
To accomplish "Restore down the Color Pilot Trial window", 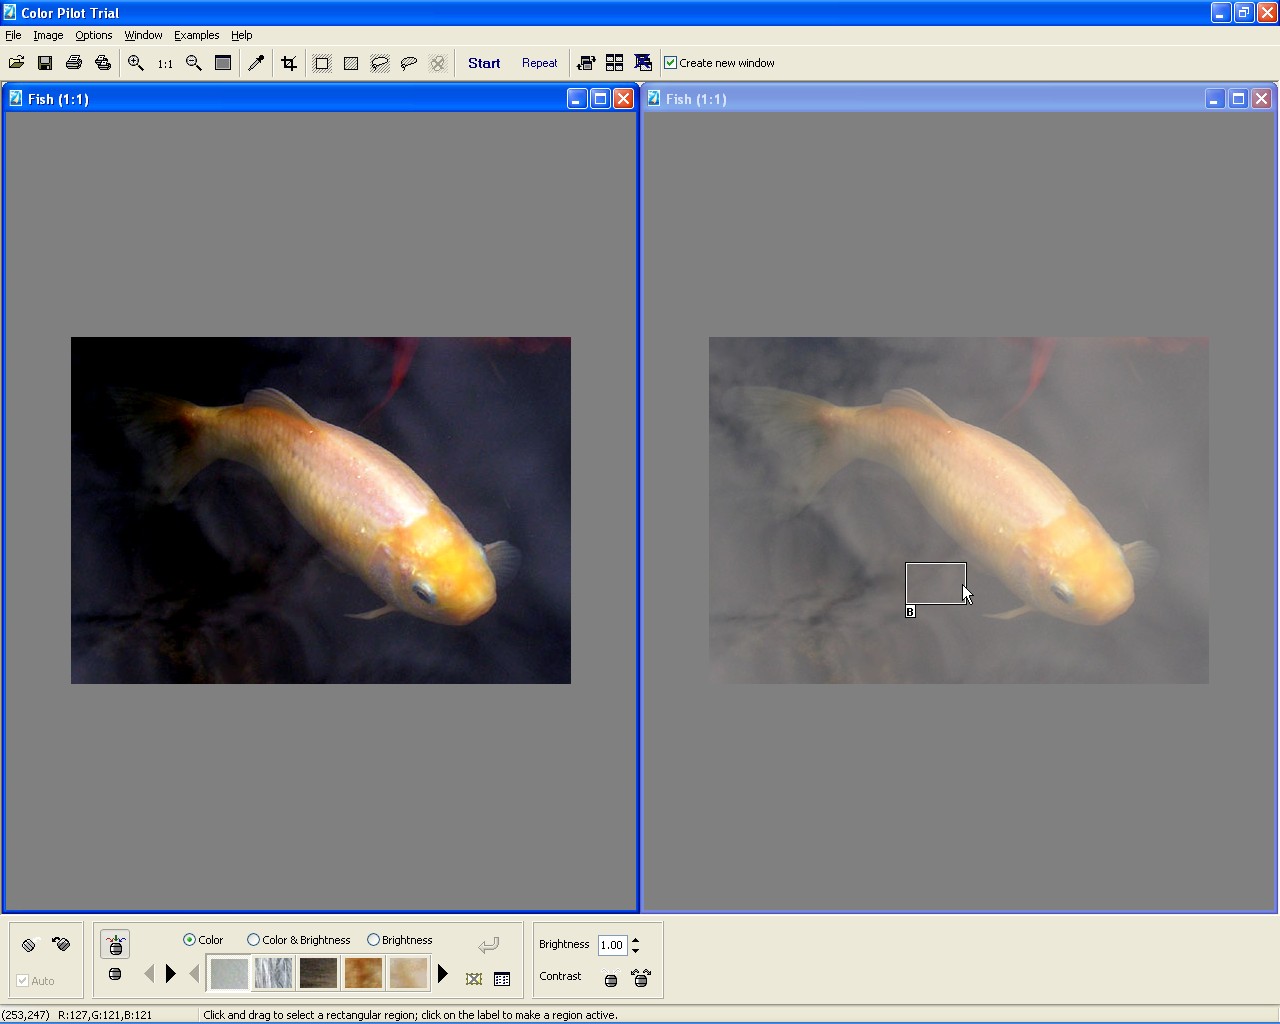I will pos(1243,12).
